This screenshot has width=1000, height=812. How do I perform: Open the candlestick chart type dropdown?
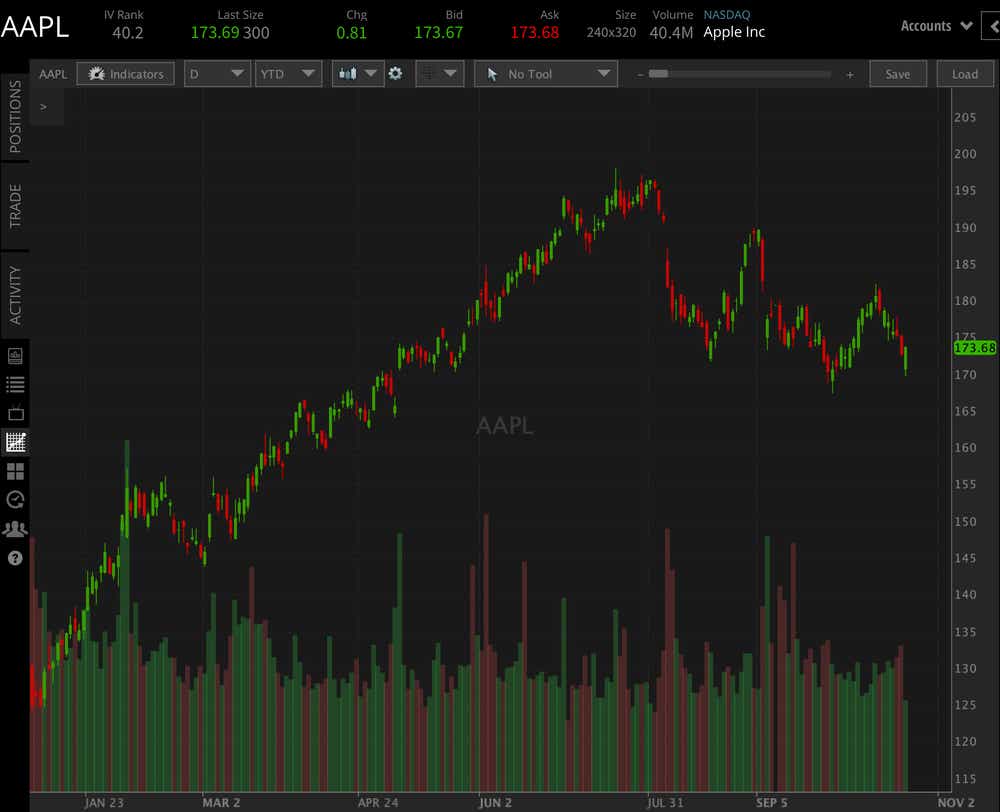(x=358, y=74)
